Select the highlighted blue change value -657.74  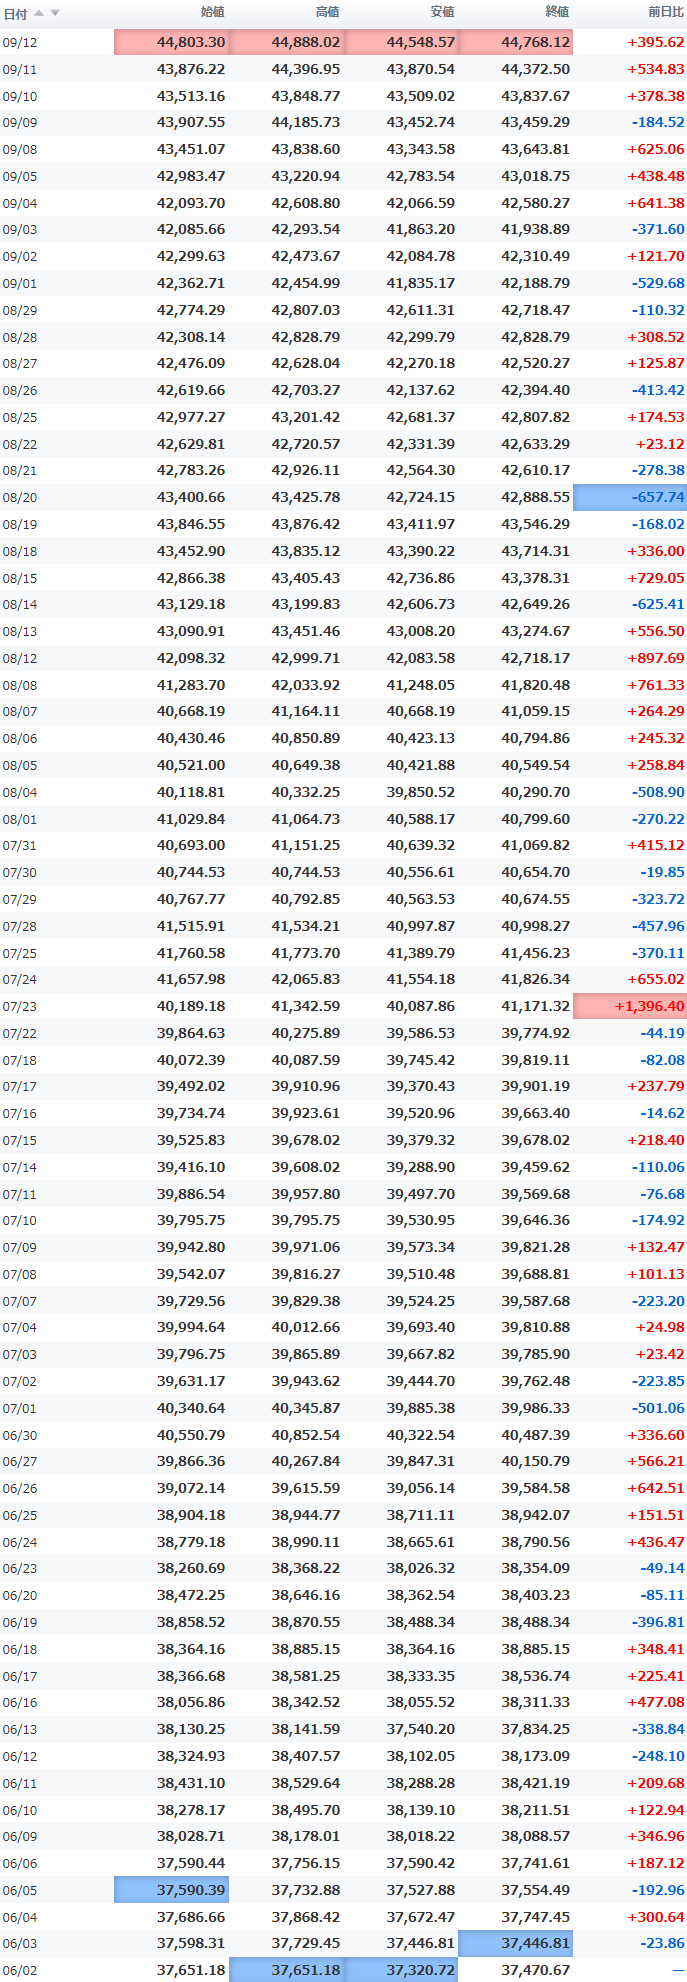click(630, 497)
